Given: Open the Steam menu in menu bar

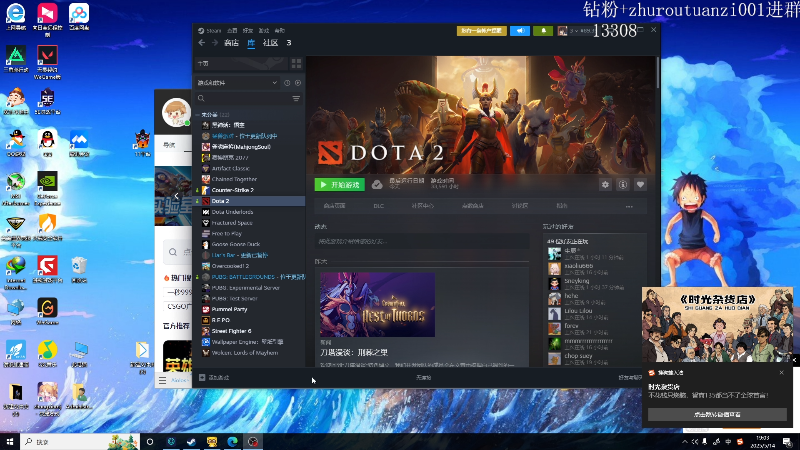Looking at the screenshot, I should tap(210, 31).
